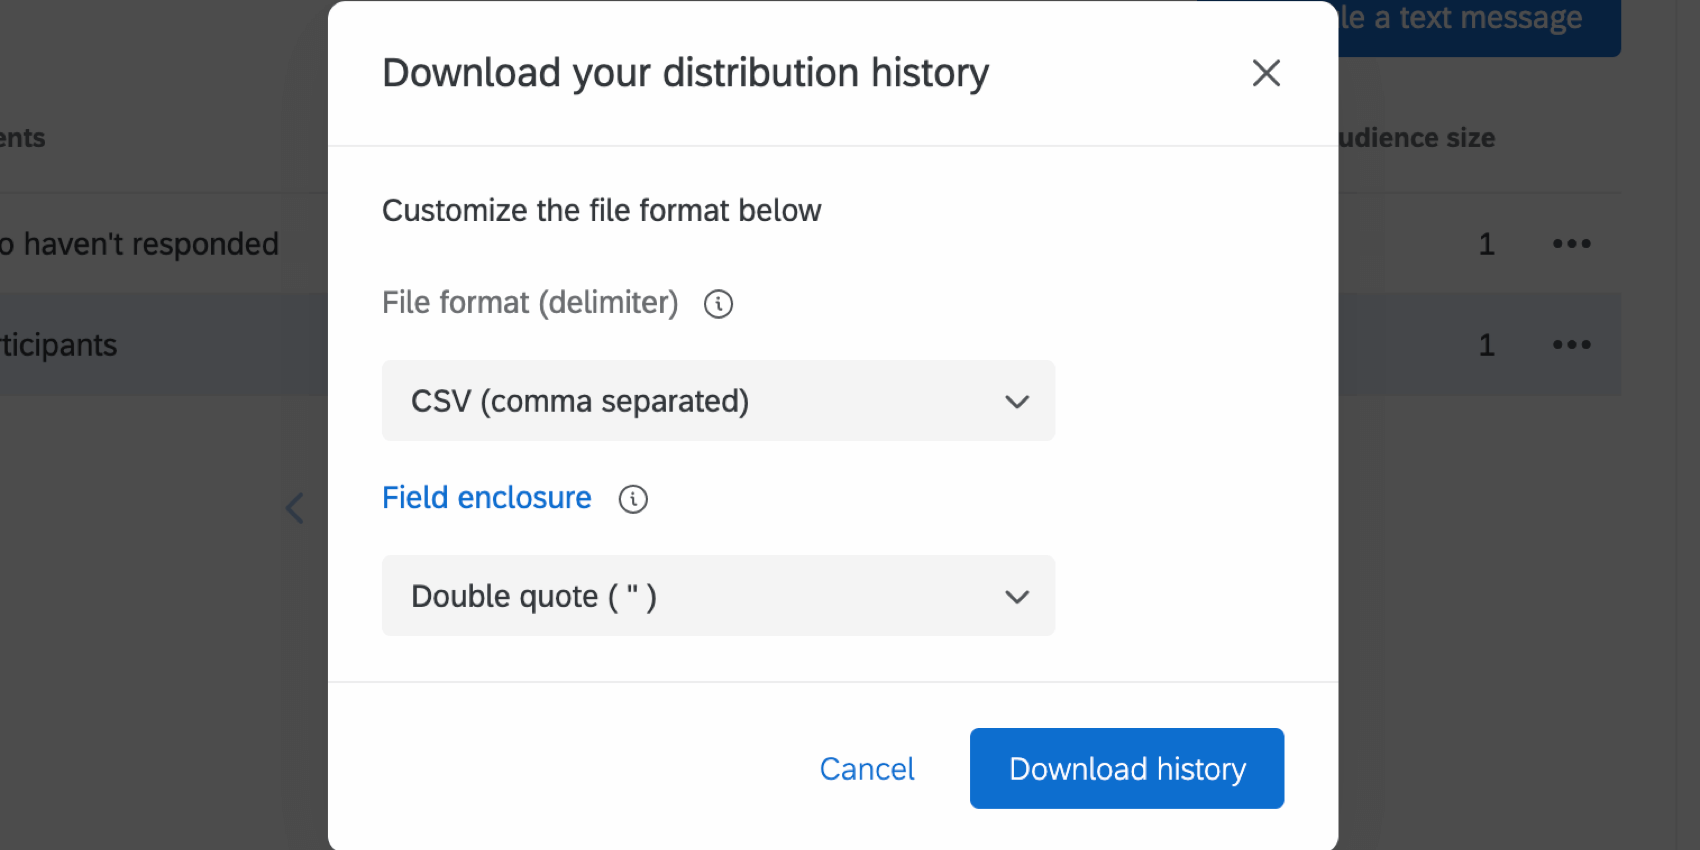Cancel the download dialog
Screen dimensions: 1700x850
point(866,768)
